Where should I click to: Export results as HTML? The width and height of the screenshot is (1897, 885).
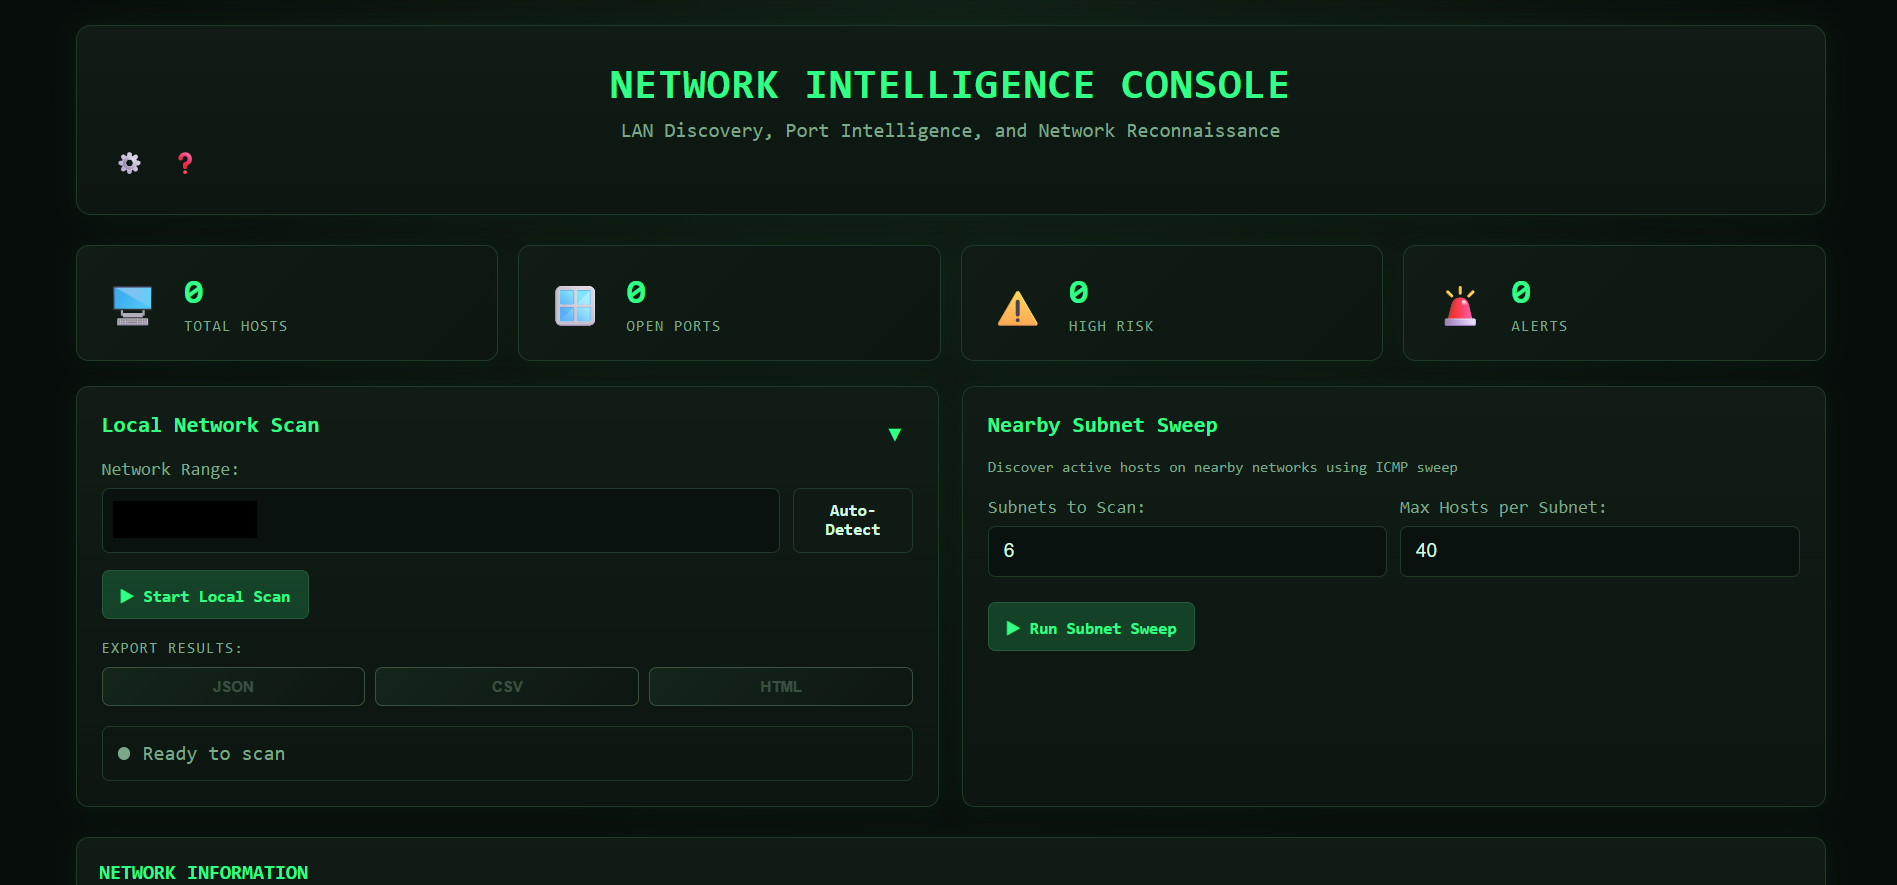pyautogui.click(x=781, y=687)
